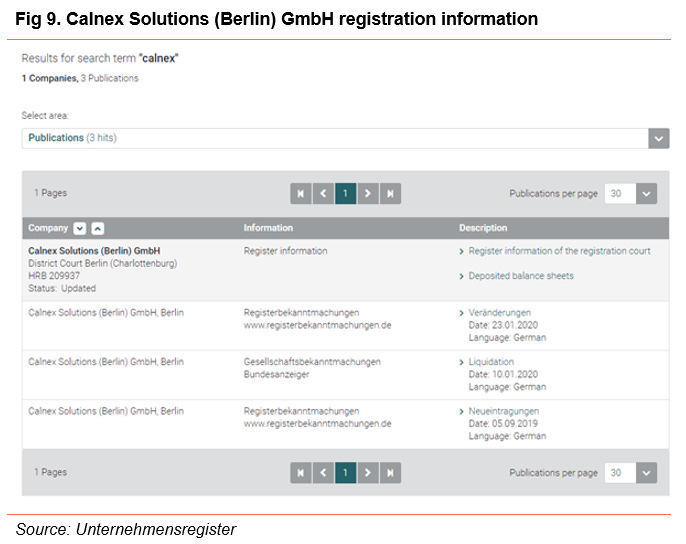Click chevron before Neueintragungen
Image resolution: width=686 pixels, height=544 pixels.
(461, 412)
